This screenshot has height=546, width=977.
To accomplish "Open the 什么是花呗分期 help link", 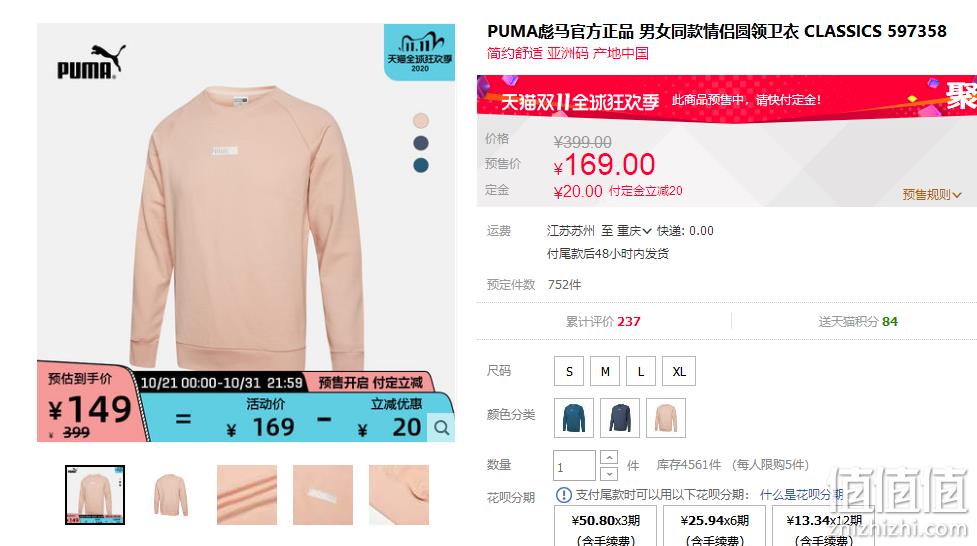I will point(801,495).
